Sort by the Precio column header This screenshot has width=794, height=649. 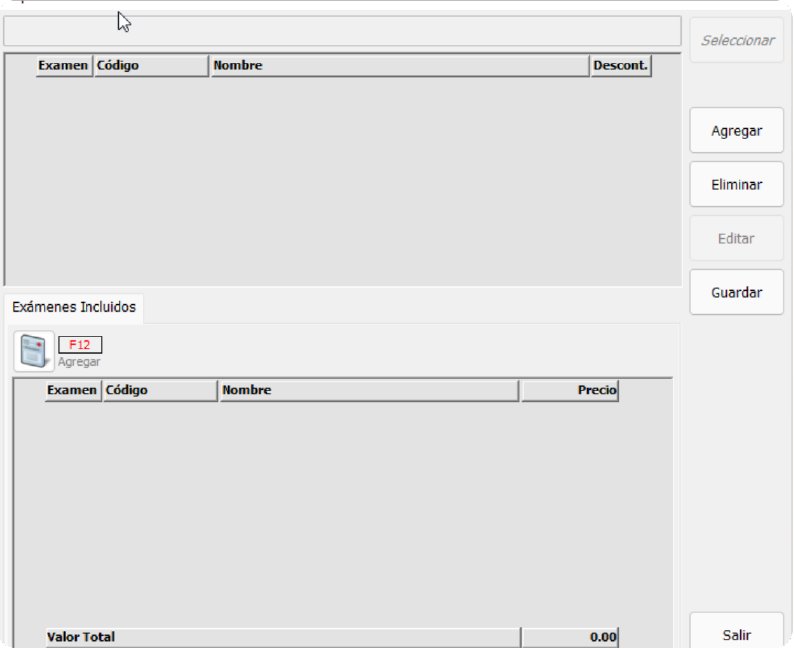[x=570, y=391]
